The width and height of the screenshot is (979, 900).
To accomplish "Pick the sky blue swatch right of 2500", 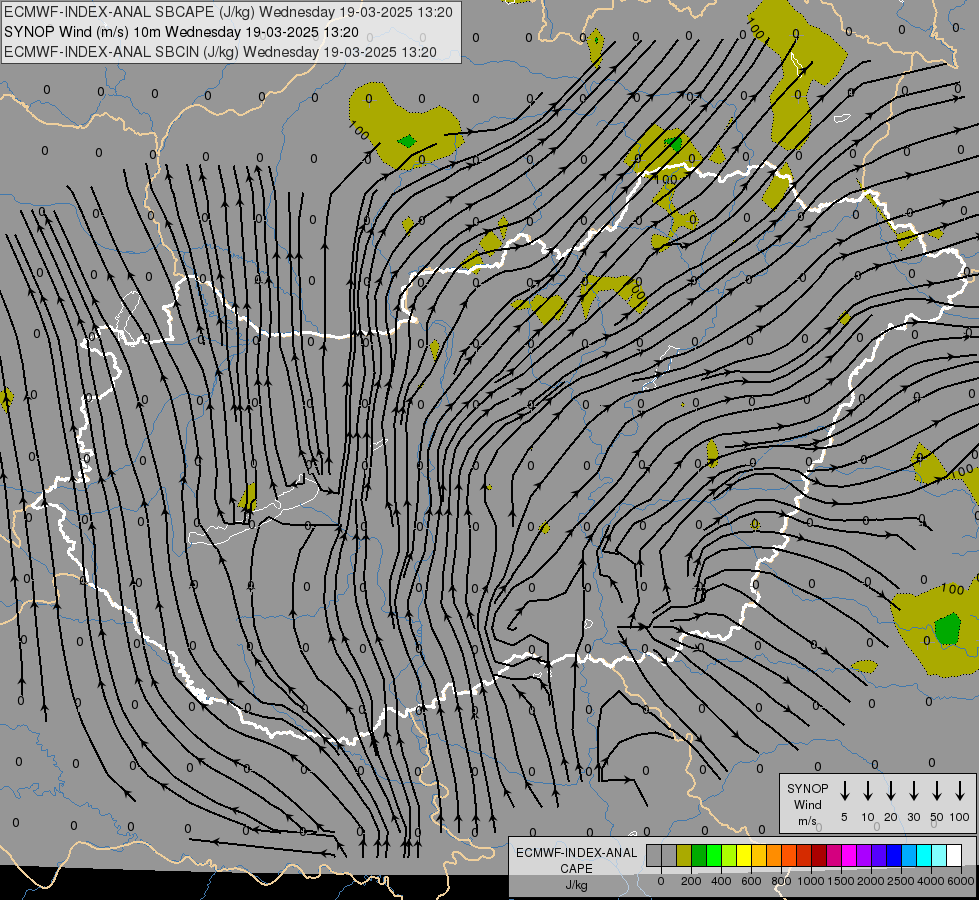I will (x=909, y=855).
